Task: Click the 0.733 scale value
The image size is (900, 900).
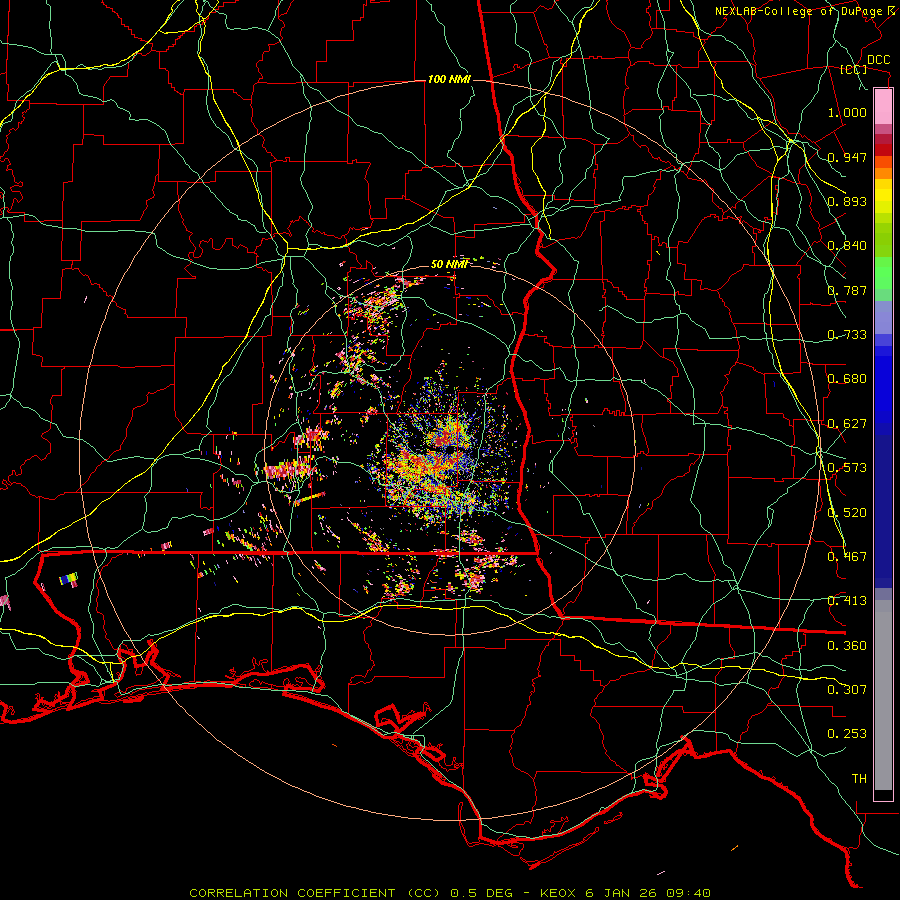Action: (847, 335)
